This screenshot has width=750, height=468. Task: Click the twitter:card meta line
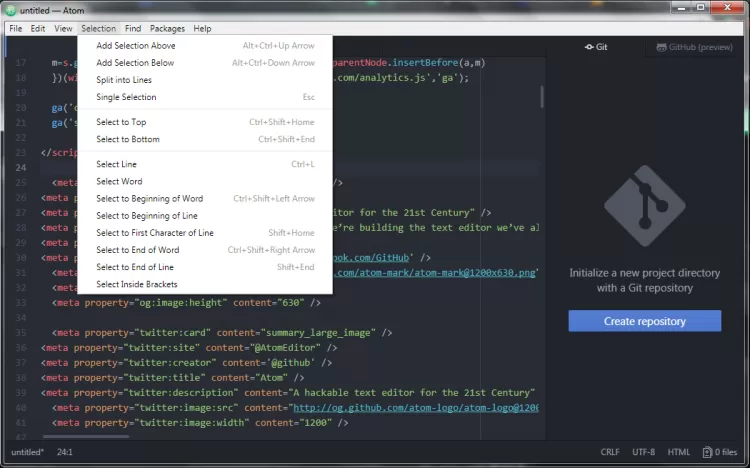pos(222,333)
